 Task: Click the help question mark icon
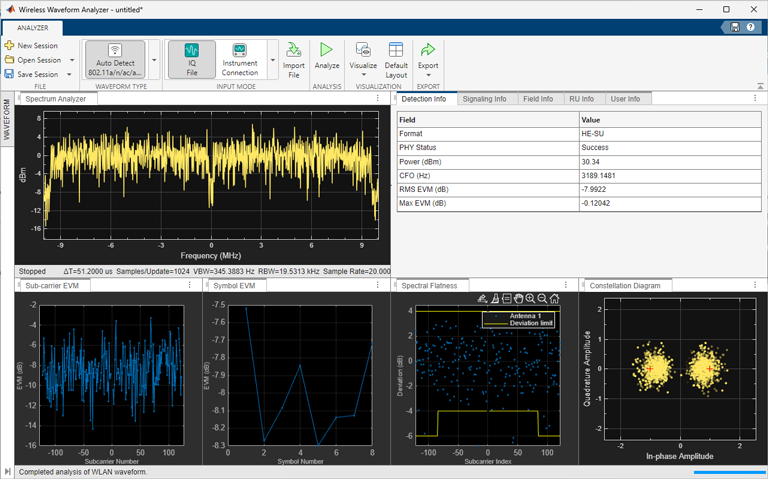click(x=752, y=27)
